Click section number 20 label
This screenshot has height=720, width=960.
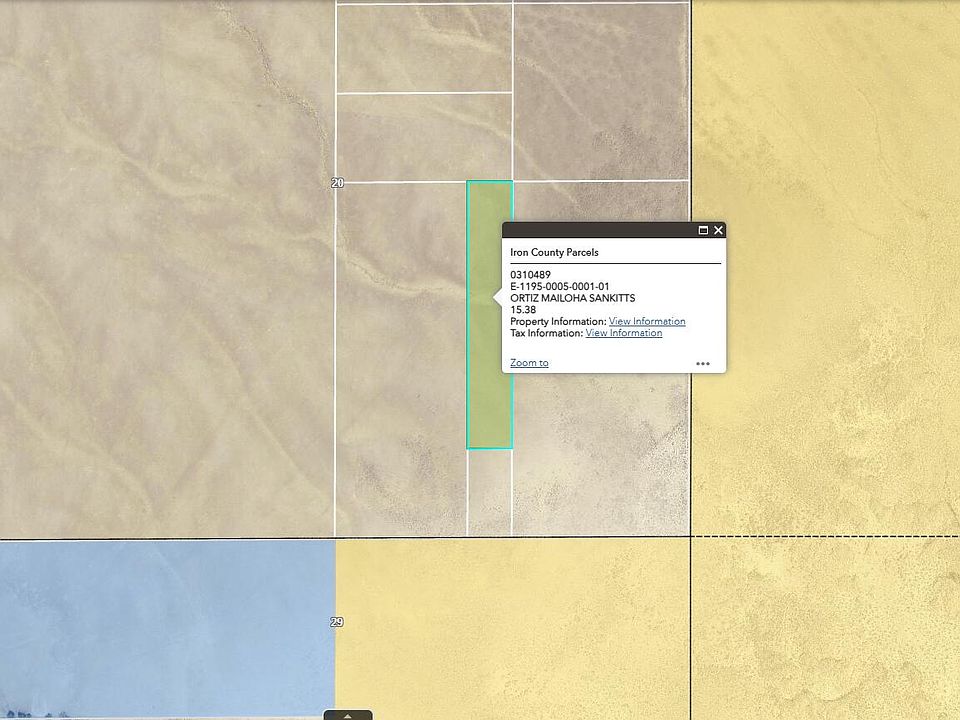[x=337, y=182]
